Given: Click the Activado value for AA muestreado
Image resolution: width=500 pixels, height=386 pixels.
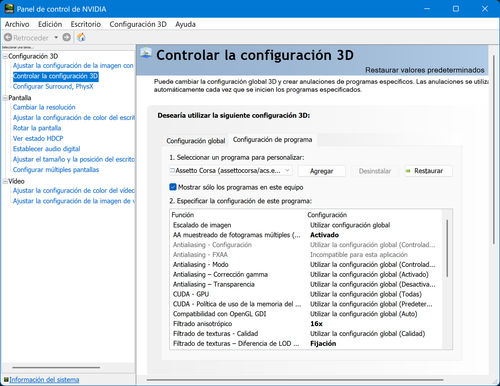Looking at the screenshot, I should [x=324, y=235].
